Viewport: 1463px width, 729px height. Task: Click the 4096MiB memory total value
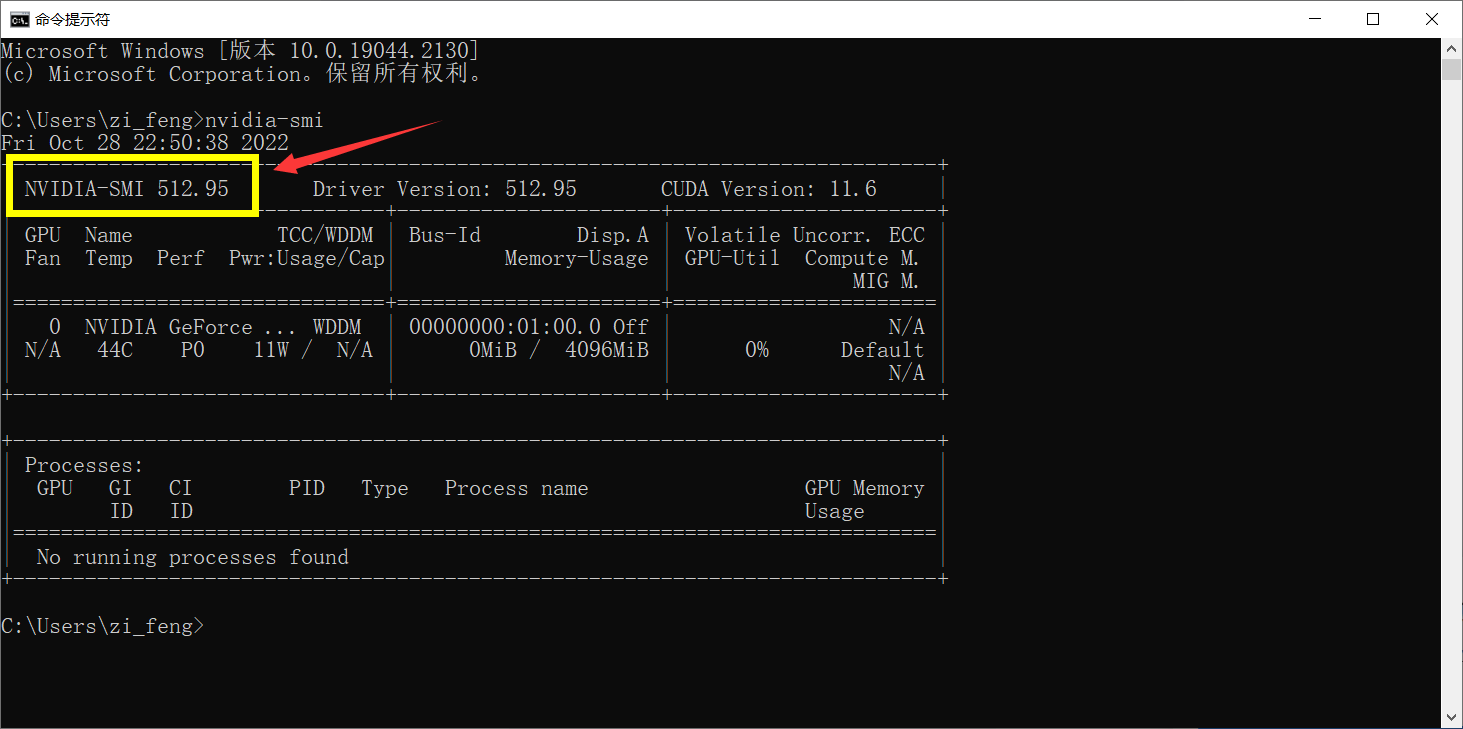click(606, 350)
